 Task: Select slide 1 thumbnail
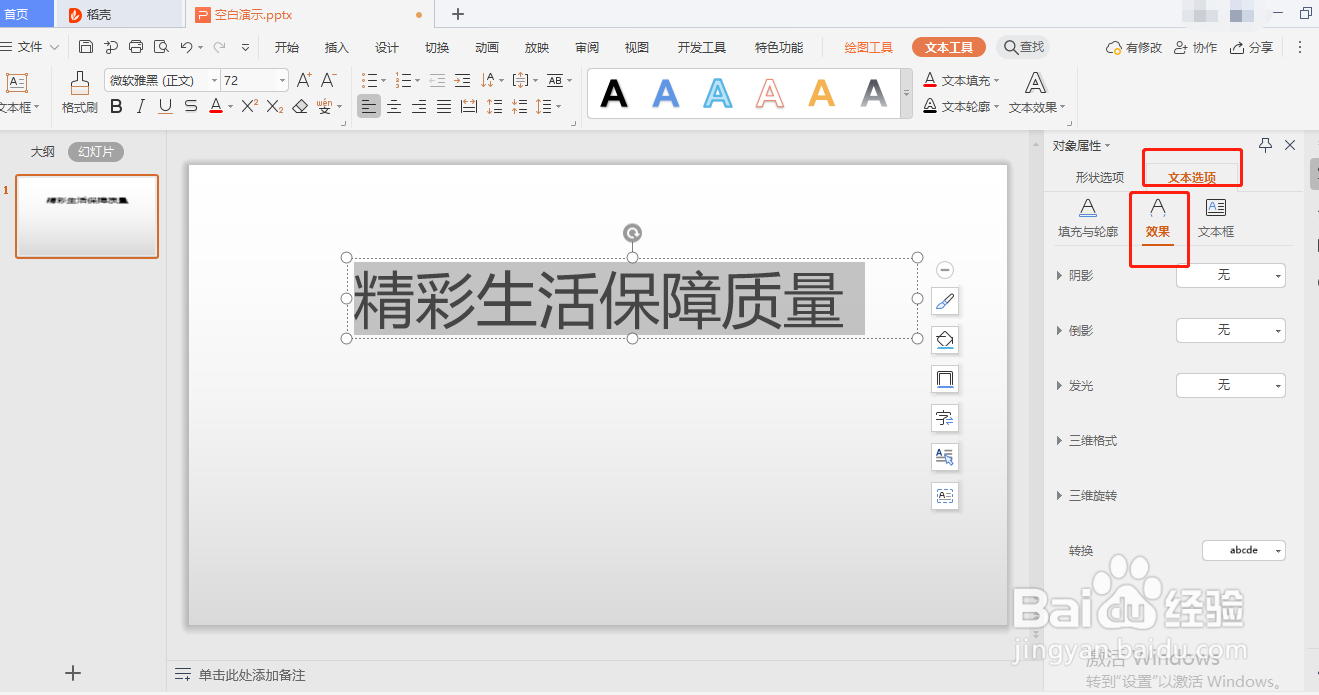tap(87, 217)
